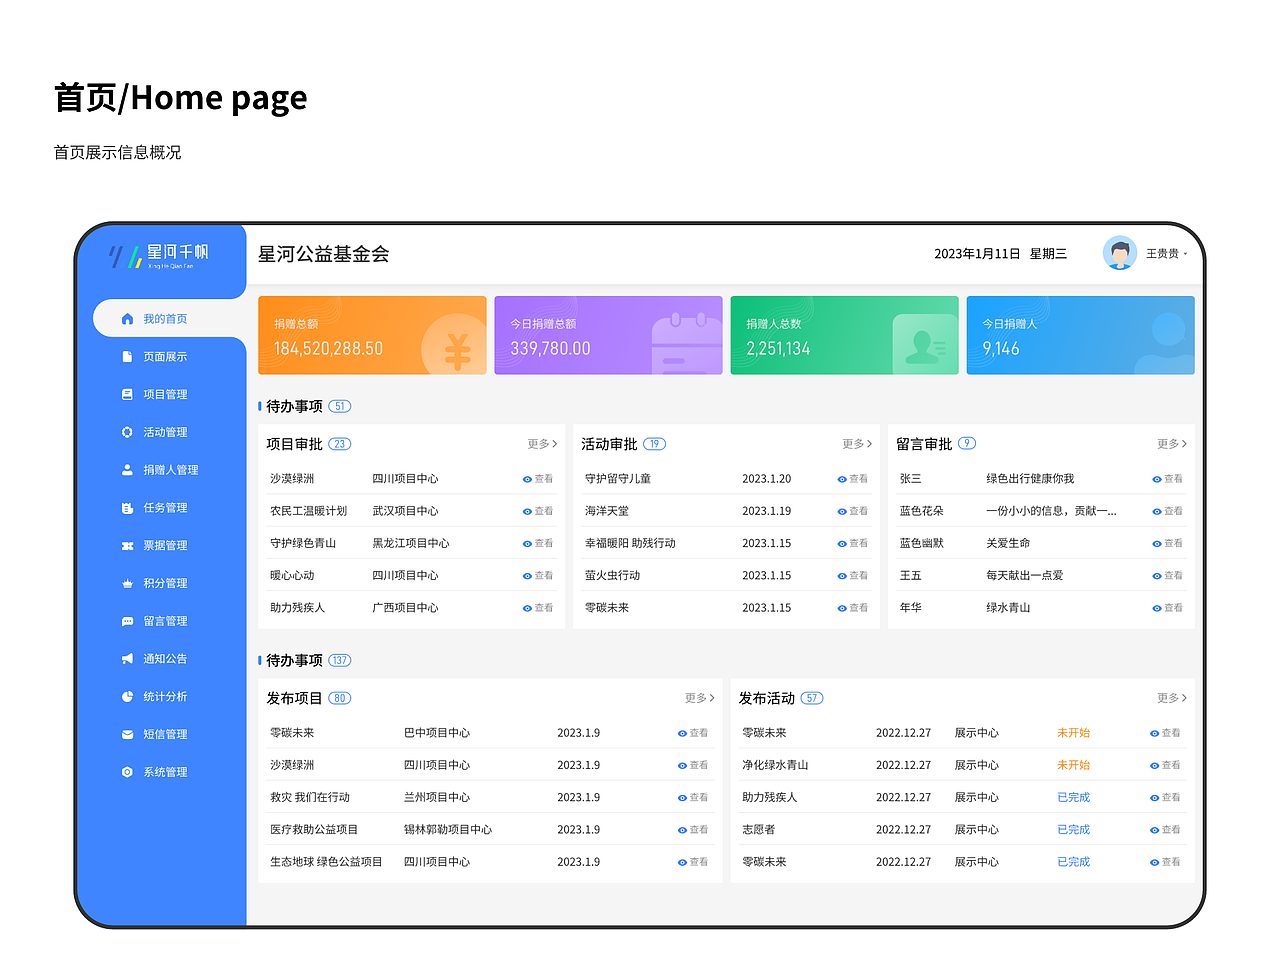
Task: Click the gear icon beside 系统管理
Action: pyautogui.click(x=127, y=772)
